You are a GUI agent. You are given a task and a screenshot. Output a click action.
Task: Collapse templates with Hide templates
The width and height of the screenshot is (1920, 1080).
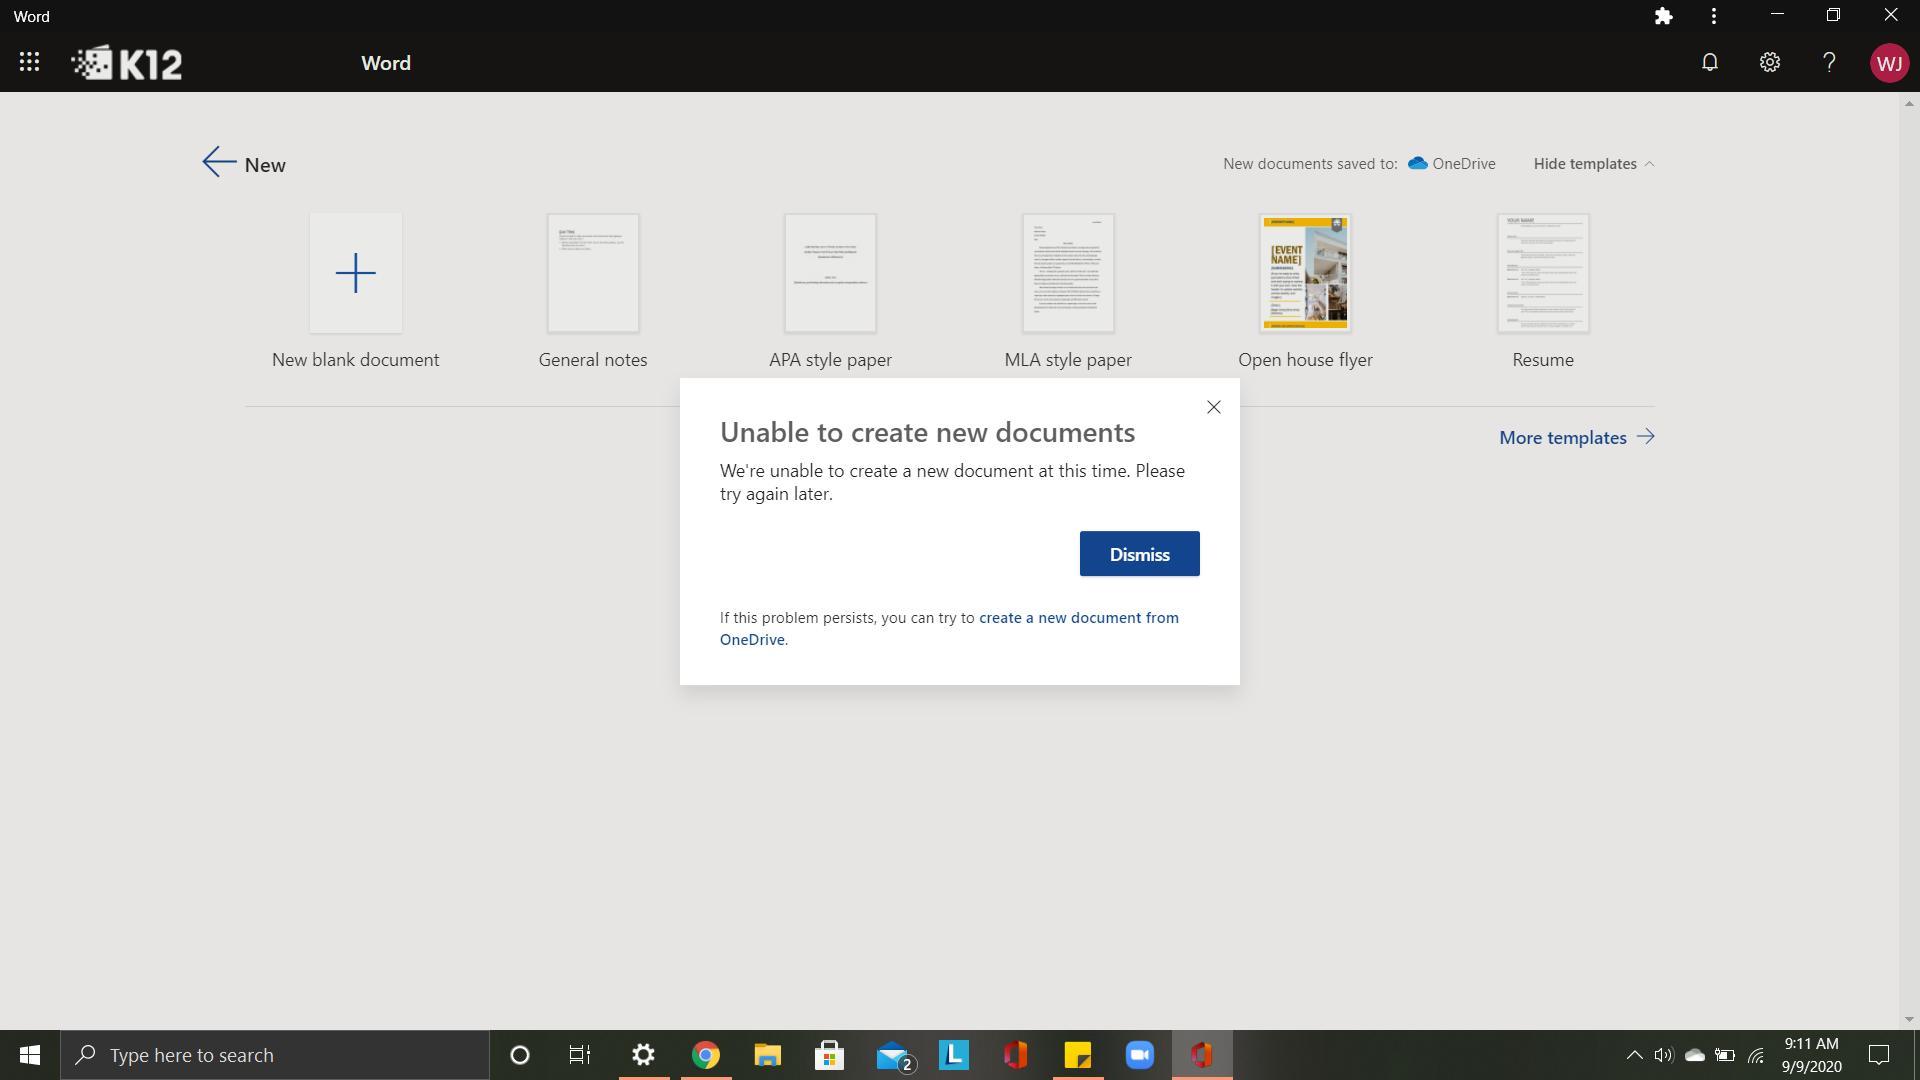click(1593, 164)
